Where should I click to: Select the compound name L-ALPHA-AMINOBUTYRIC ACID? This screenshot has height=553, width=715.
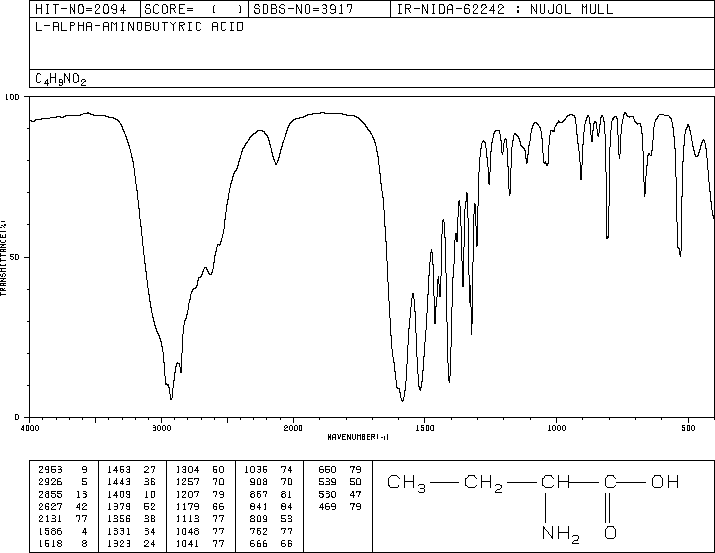pyautogui.click(x=140, y=27)
